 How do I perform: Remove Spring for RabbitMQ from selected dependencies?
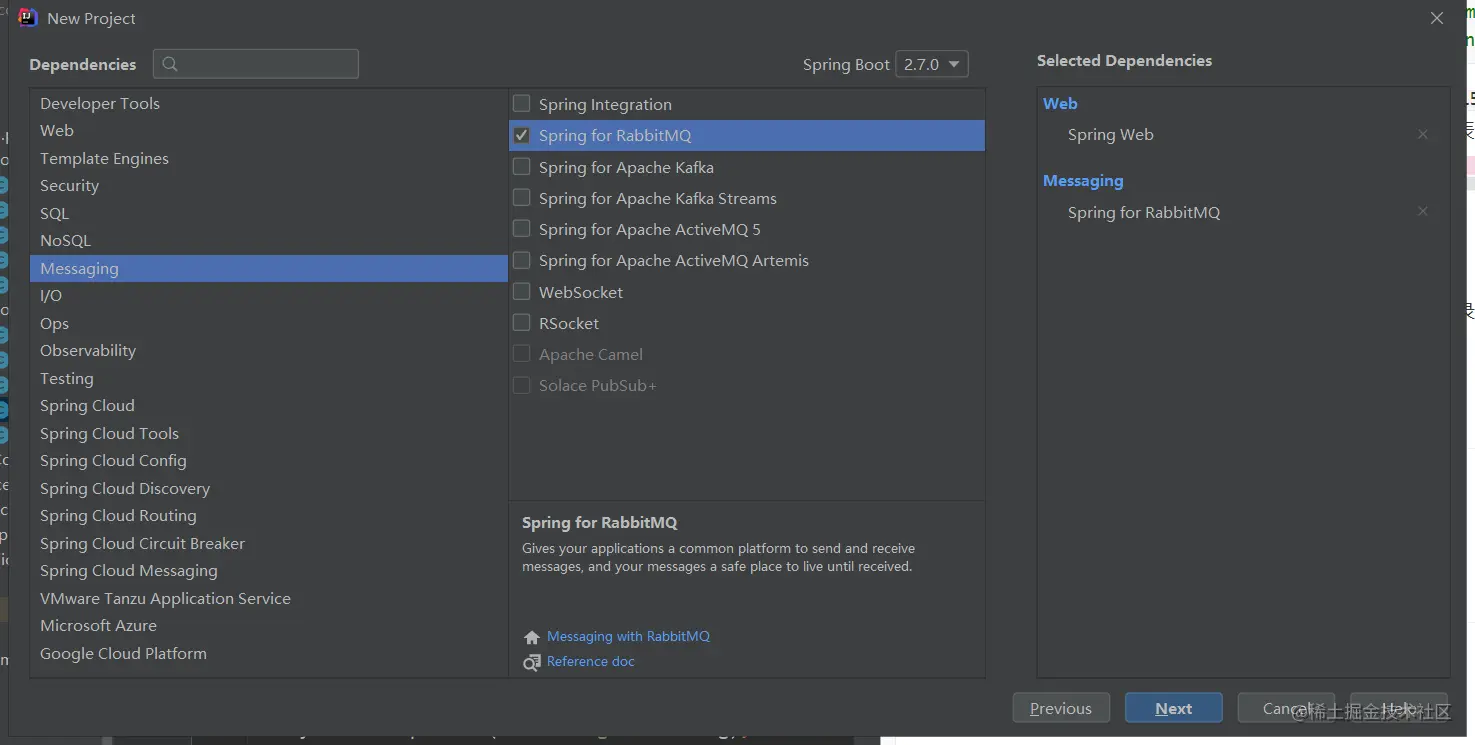click(1422, 211)
